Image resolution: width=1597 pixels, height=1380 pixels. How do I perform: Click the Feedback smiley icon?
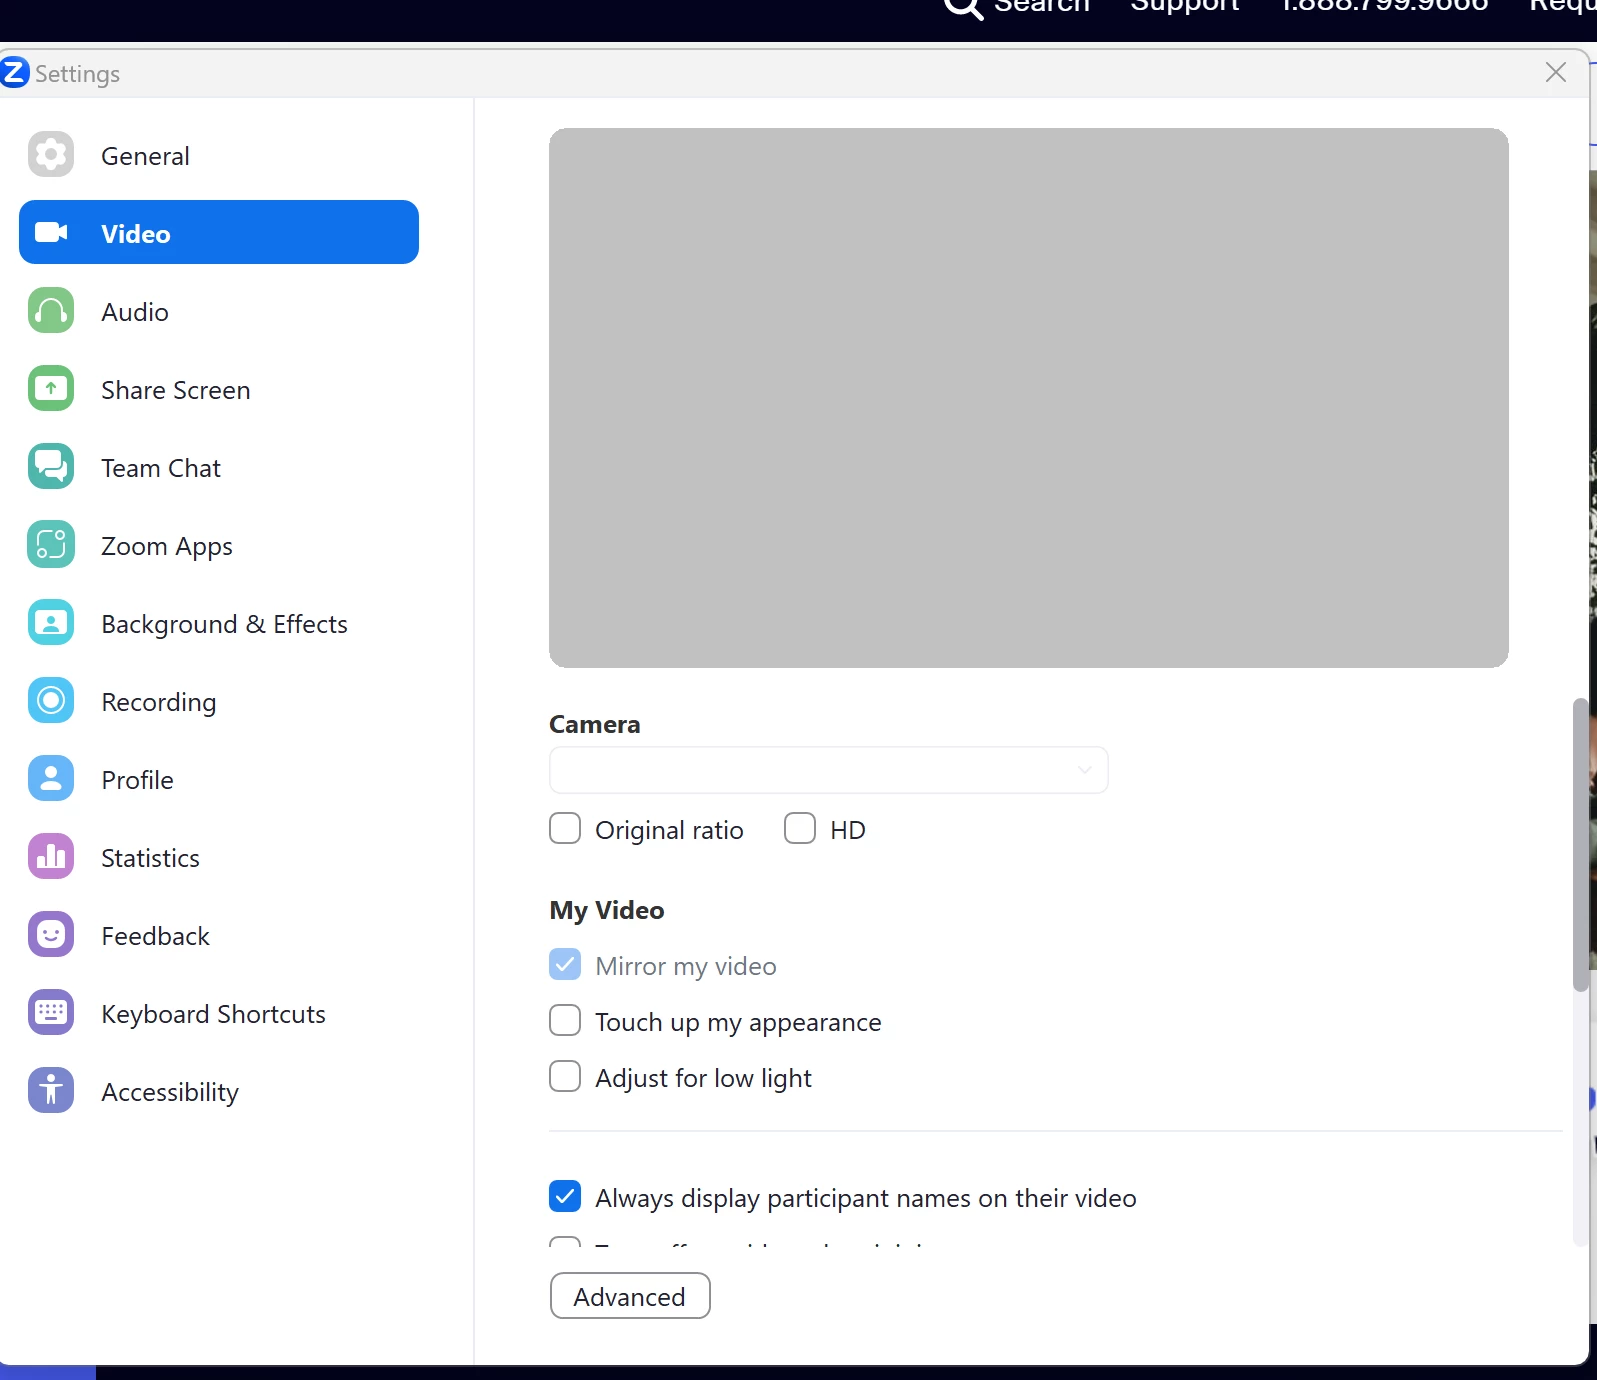pos(51,935)
